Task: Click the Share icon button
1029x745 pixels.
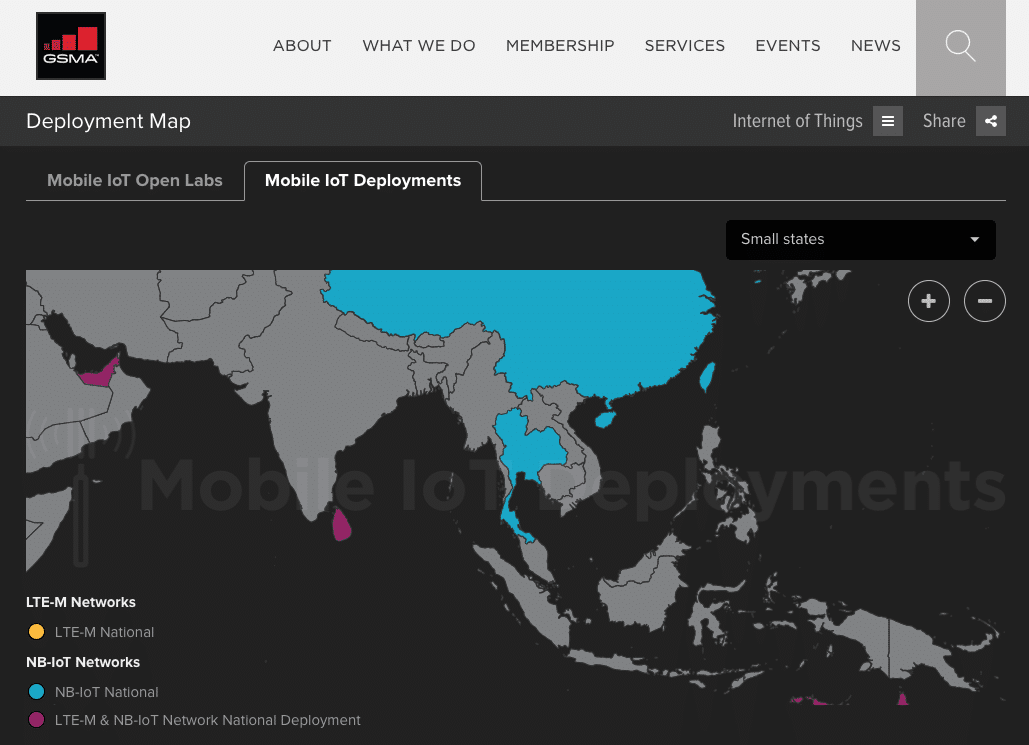Action: (990, 121)
